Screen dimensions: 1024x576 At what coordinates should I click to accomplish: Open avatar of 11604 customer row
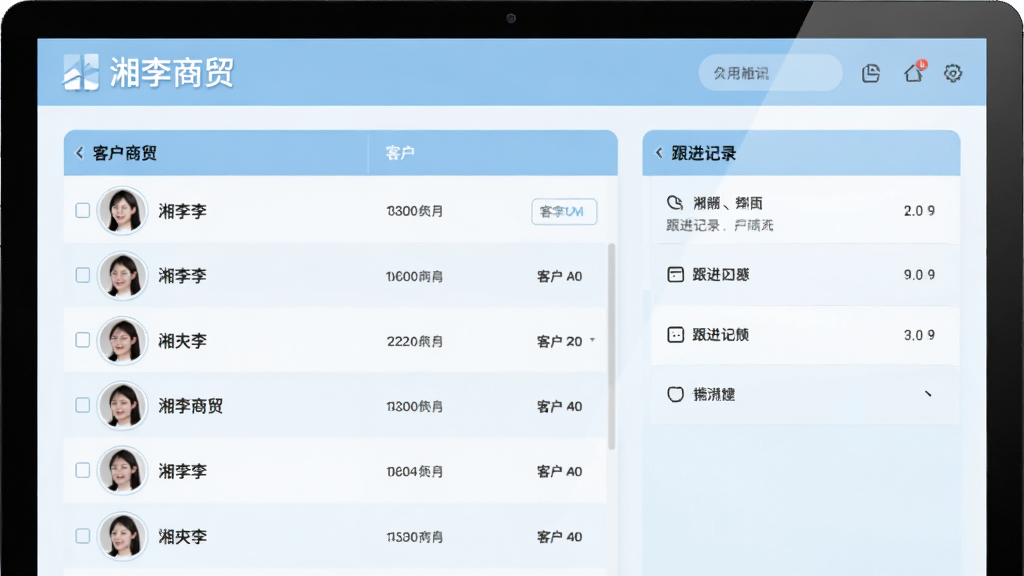[x=122, y=471]
